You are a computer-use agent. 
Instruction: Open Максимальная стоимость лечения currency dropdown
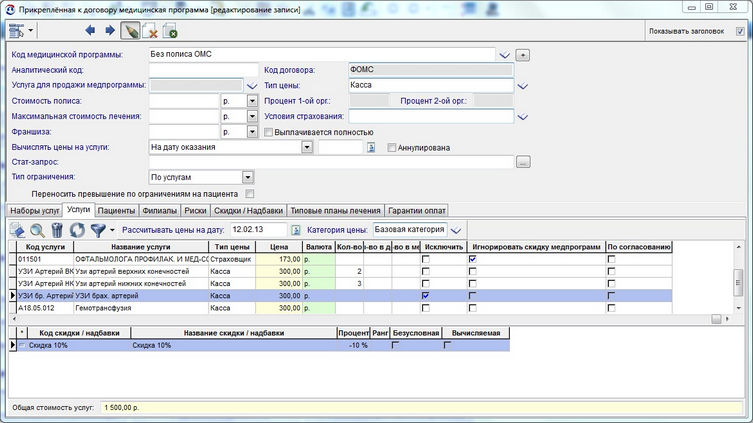click(x=252, y=117)
